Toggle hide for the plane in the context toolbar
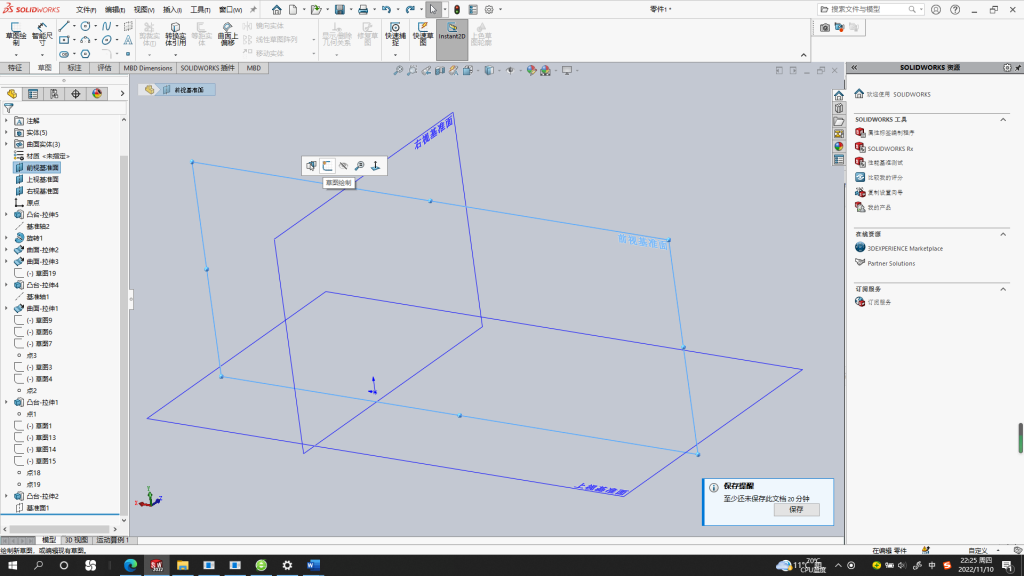1024x576 pixels. point(344,166)
